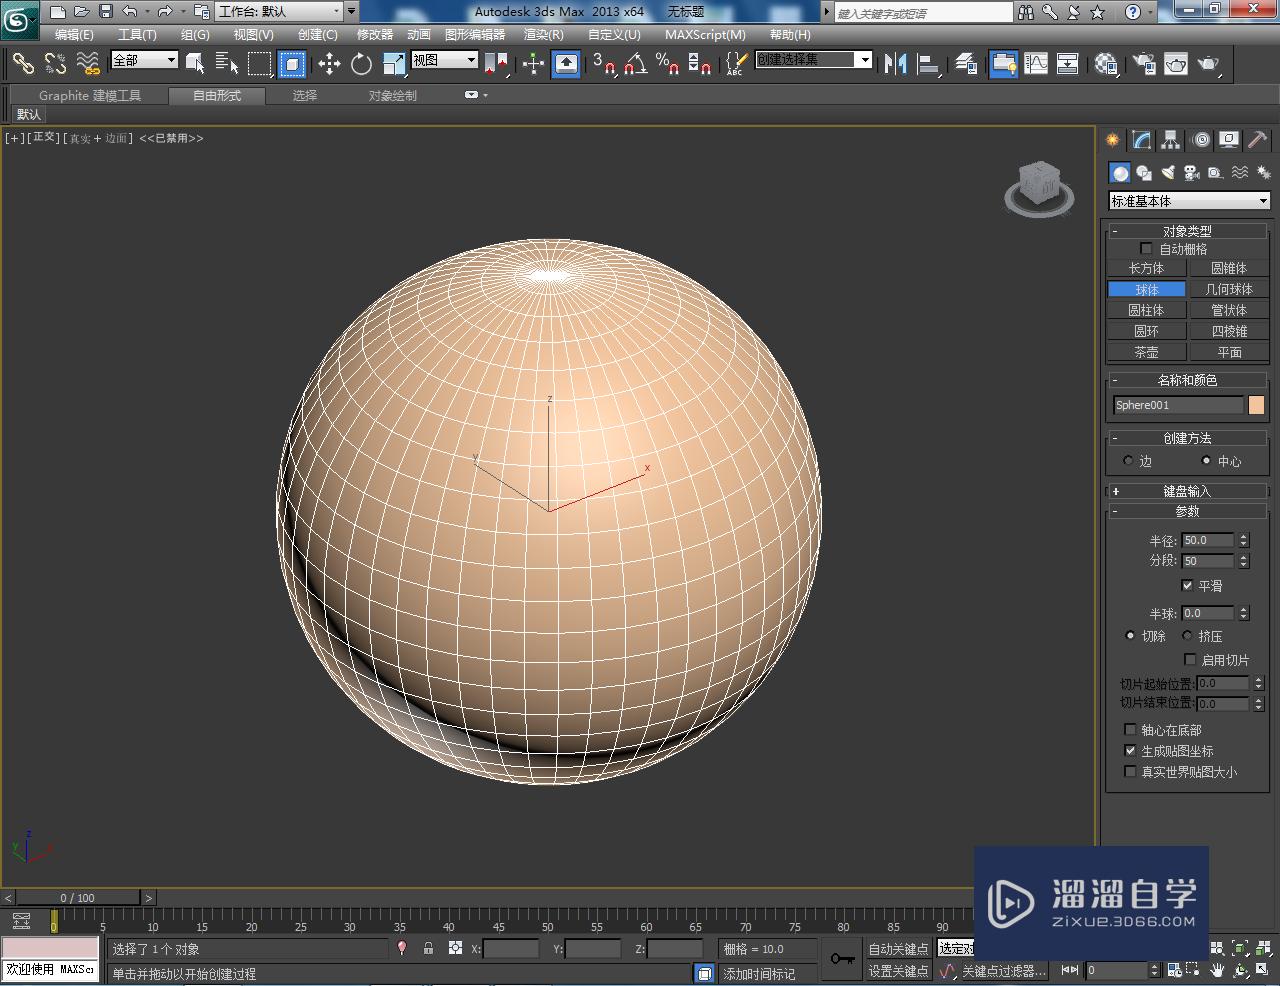Open the 修改器 menu
This screenshot has height=986, width=1280.
pos(375,34)
